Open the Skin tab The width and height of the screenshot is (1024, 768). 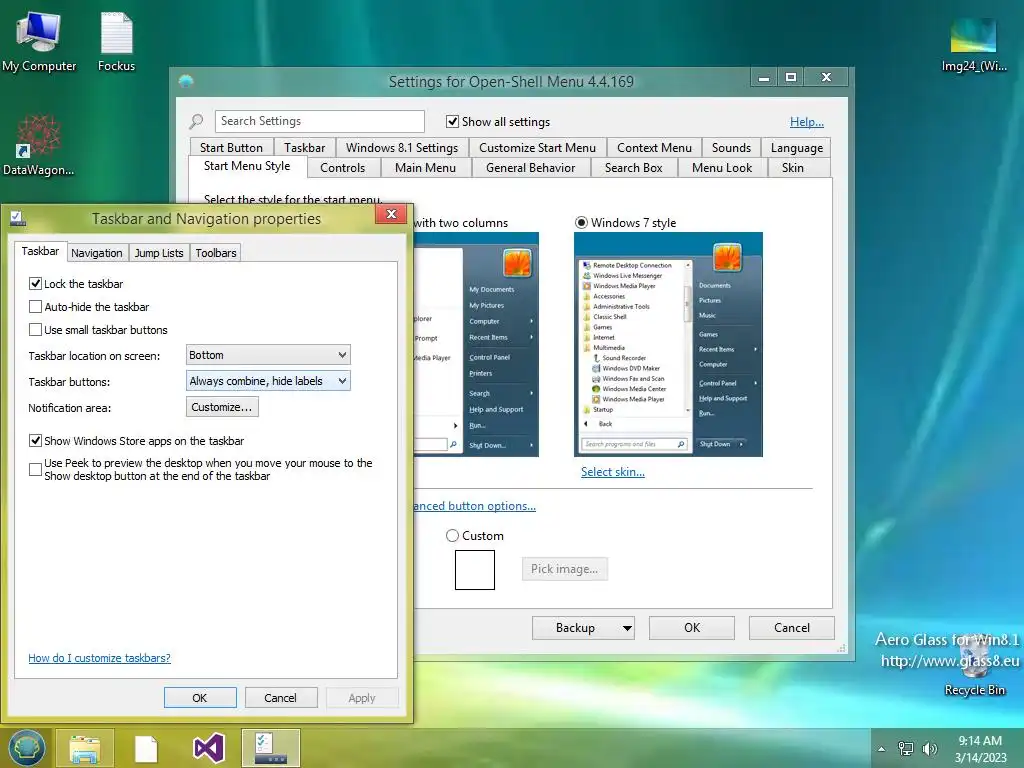tap(793, 168)
